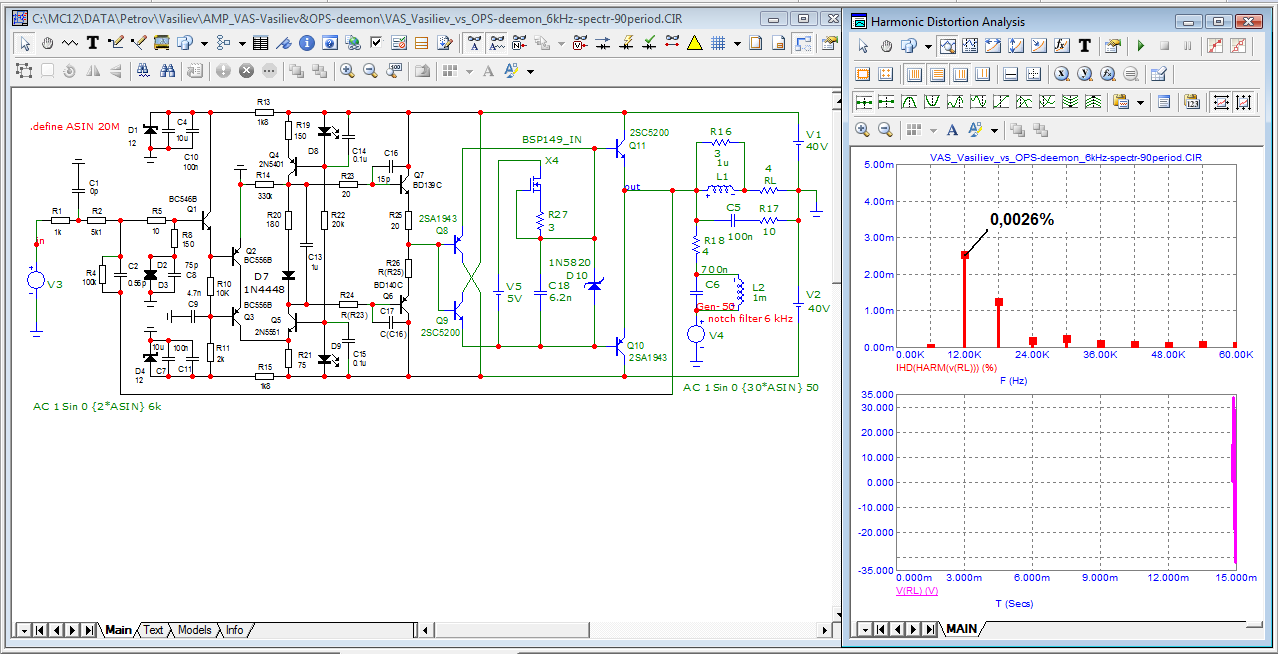Click the yellow triangle warning icon
This screenshot has width=1278, height=654.
click(694, 43)
